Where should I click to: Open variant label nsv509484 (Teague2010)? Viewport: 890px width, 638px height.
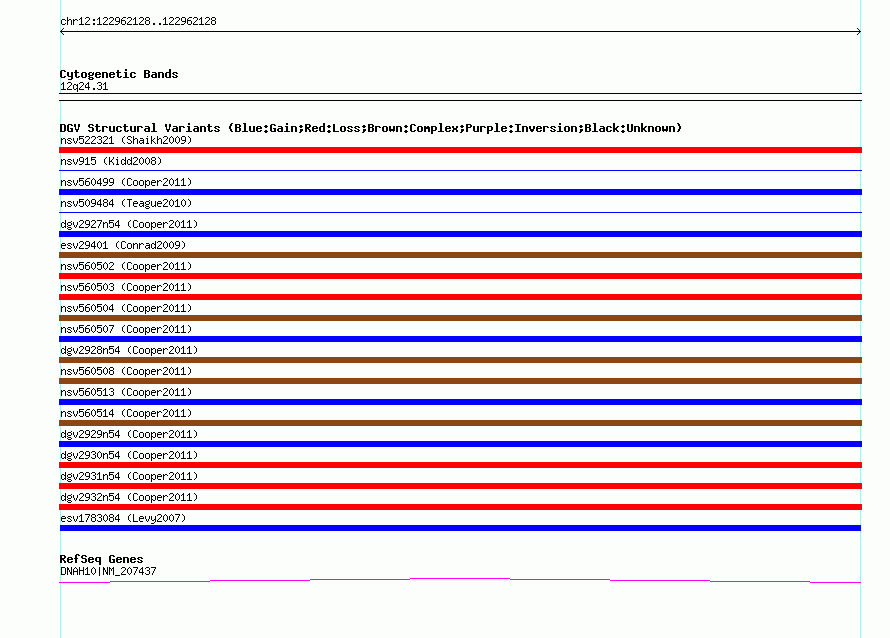[126, 203]
